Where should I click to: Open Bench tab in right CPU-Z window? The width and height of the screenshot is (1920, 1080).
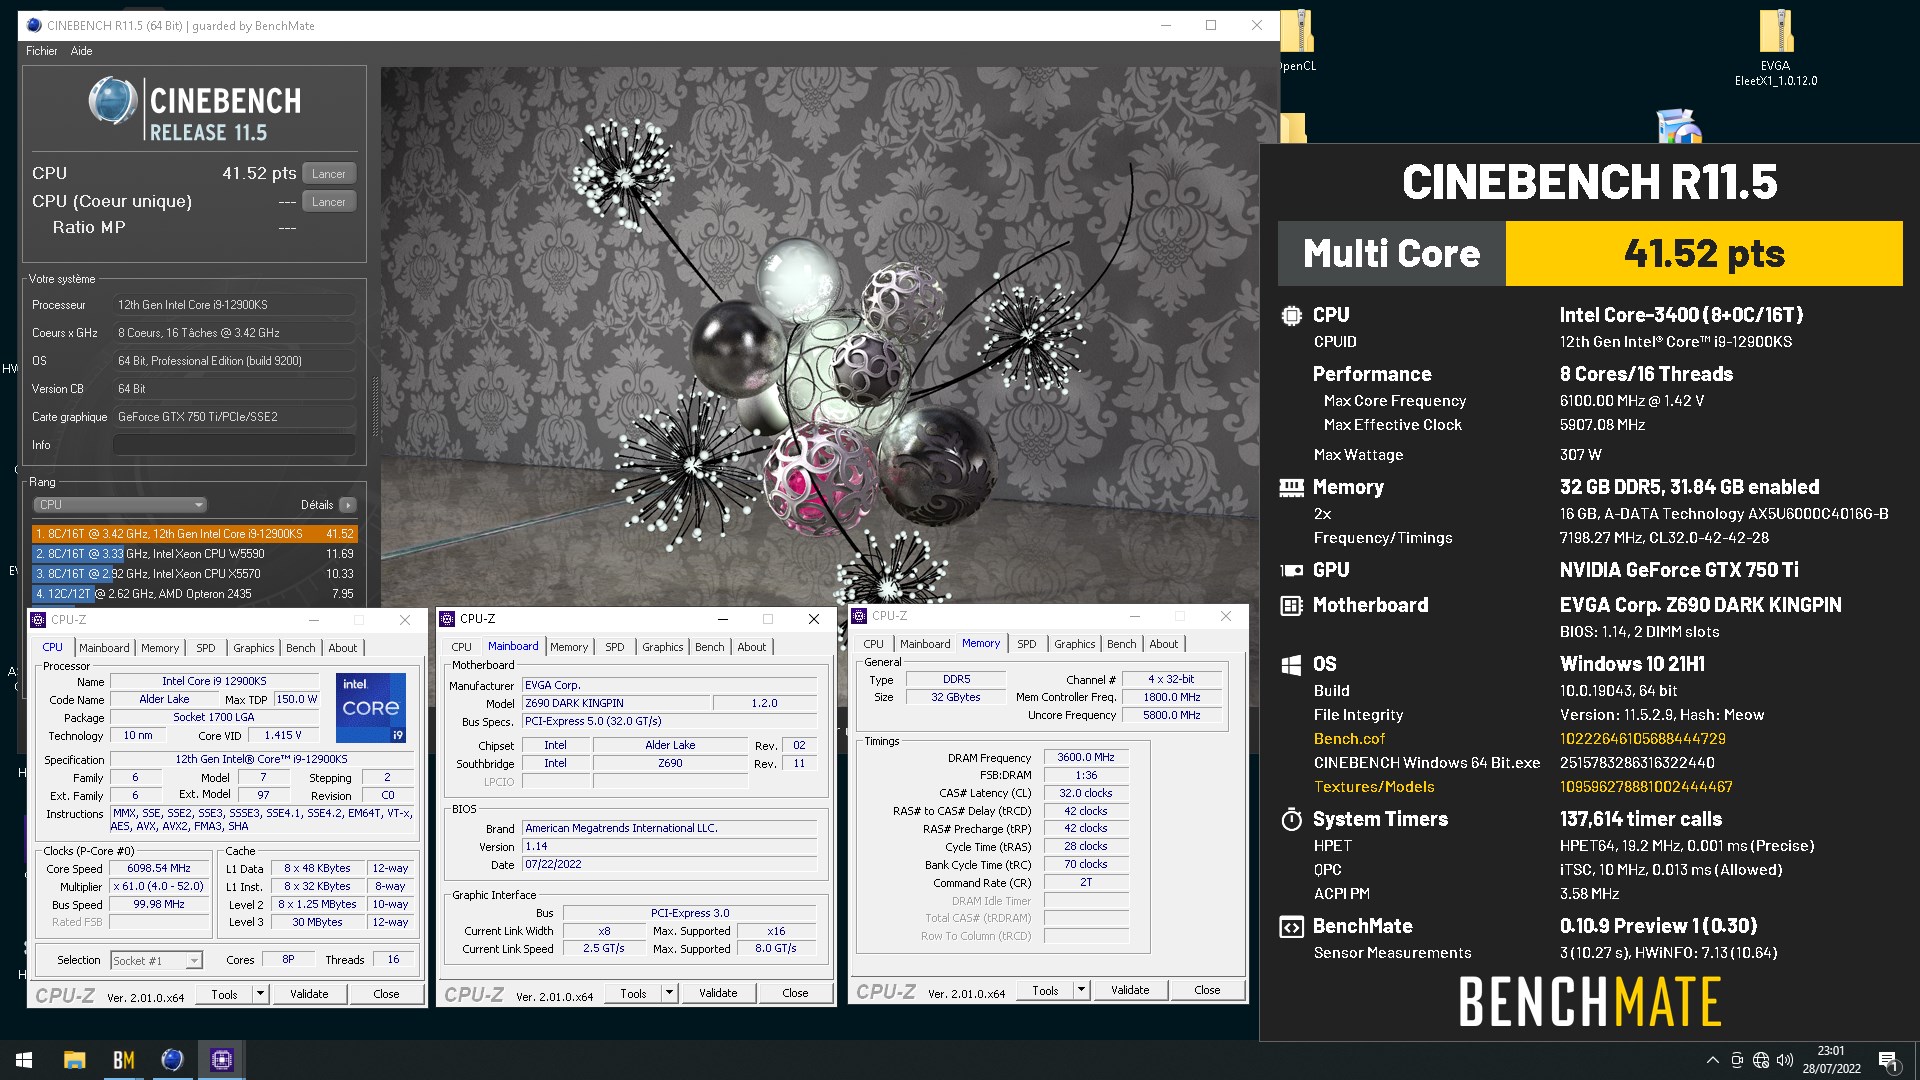coord(1121,644)
